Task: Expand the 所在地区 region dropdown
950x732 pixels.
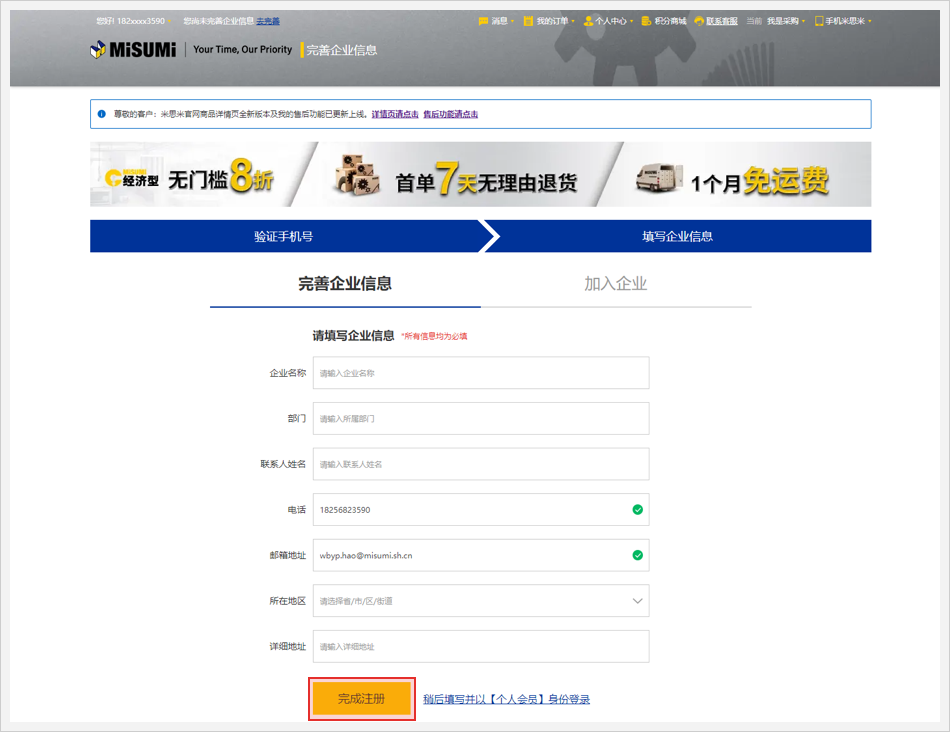Action: pyautogui.click(x=637, y=601)
